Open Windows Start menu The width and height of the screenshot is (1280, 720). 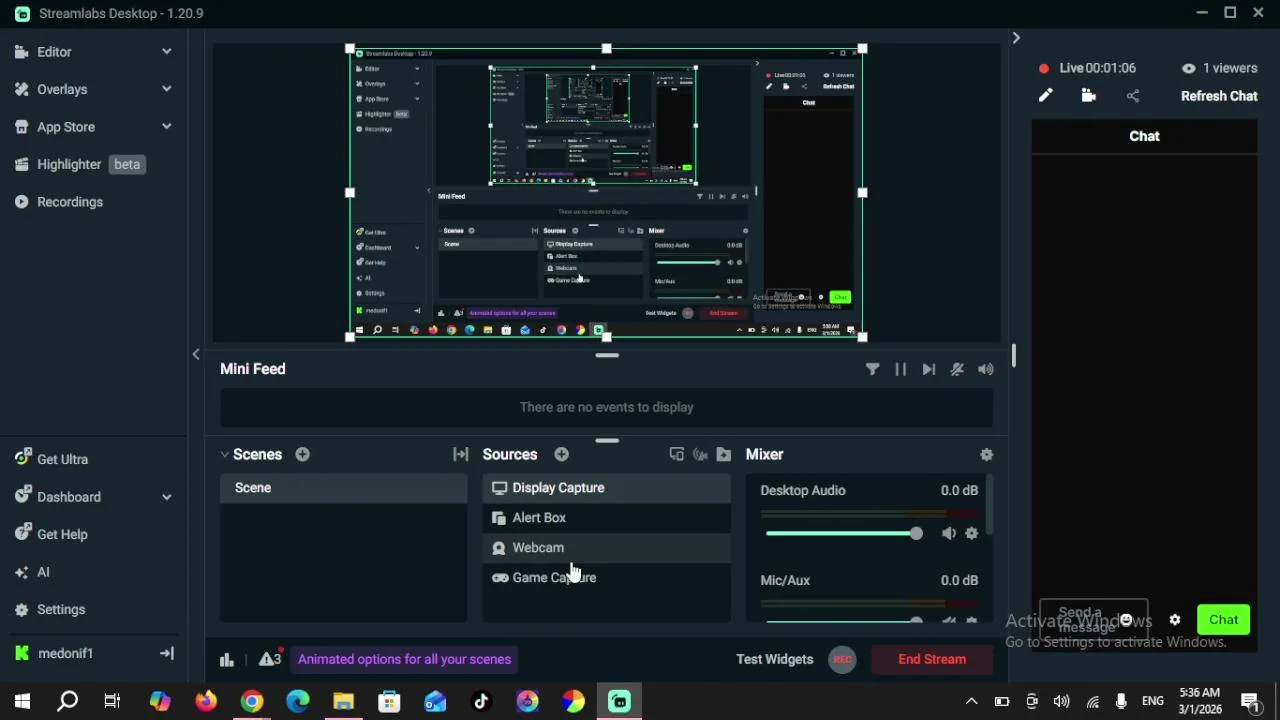22,701
